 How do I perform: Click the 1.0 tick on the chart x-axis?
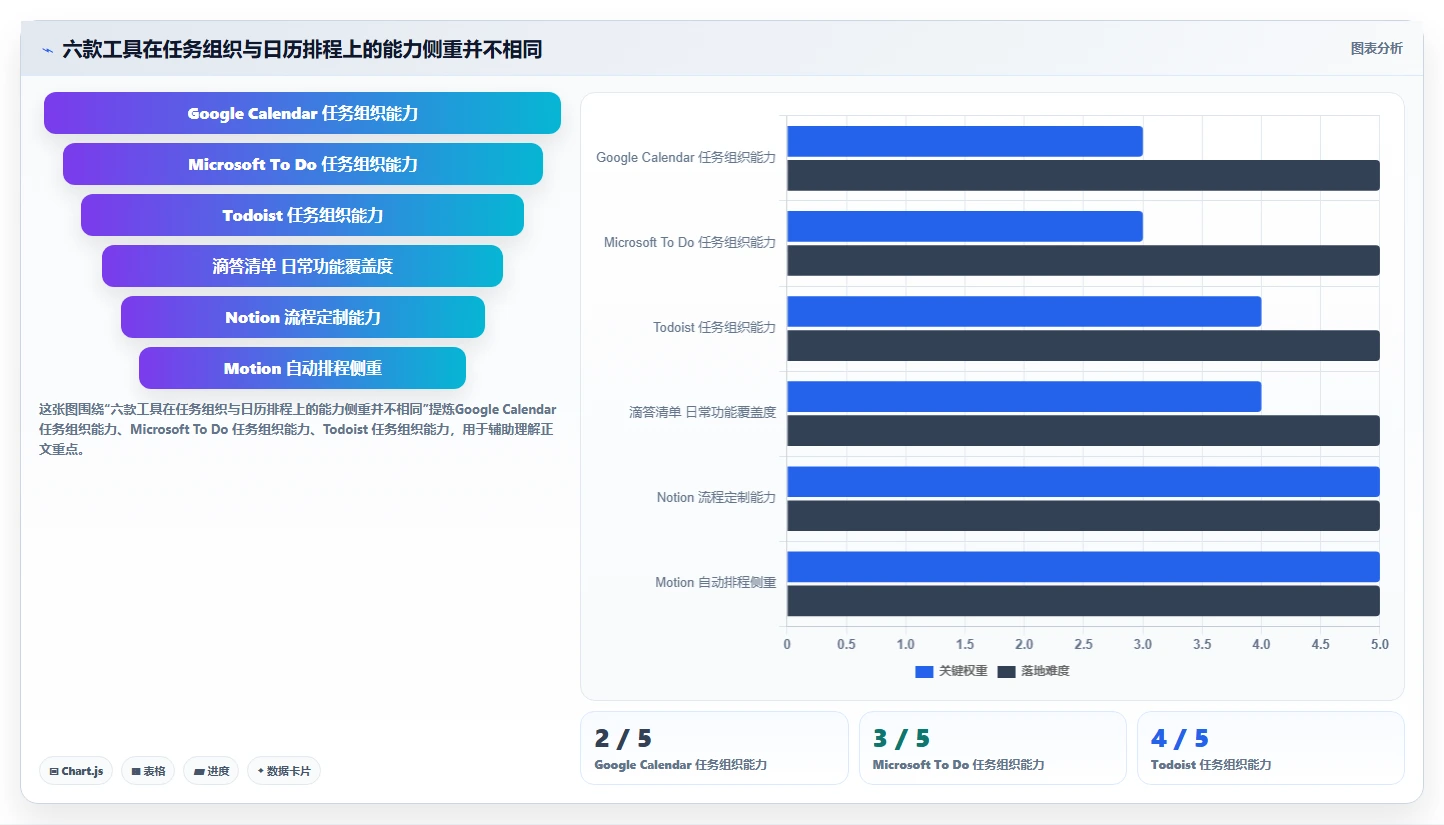(x=906, y=645)
